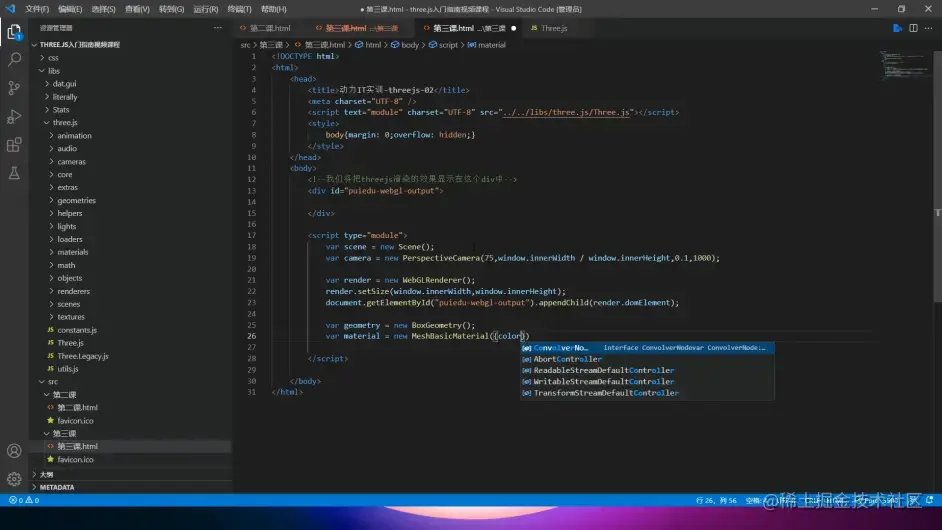Open the Explorer view in activity bar

pos(14,31)
